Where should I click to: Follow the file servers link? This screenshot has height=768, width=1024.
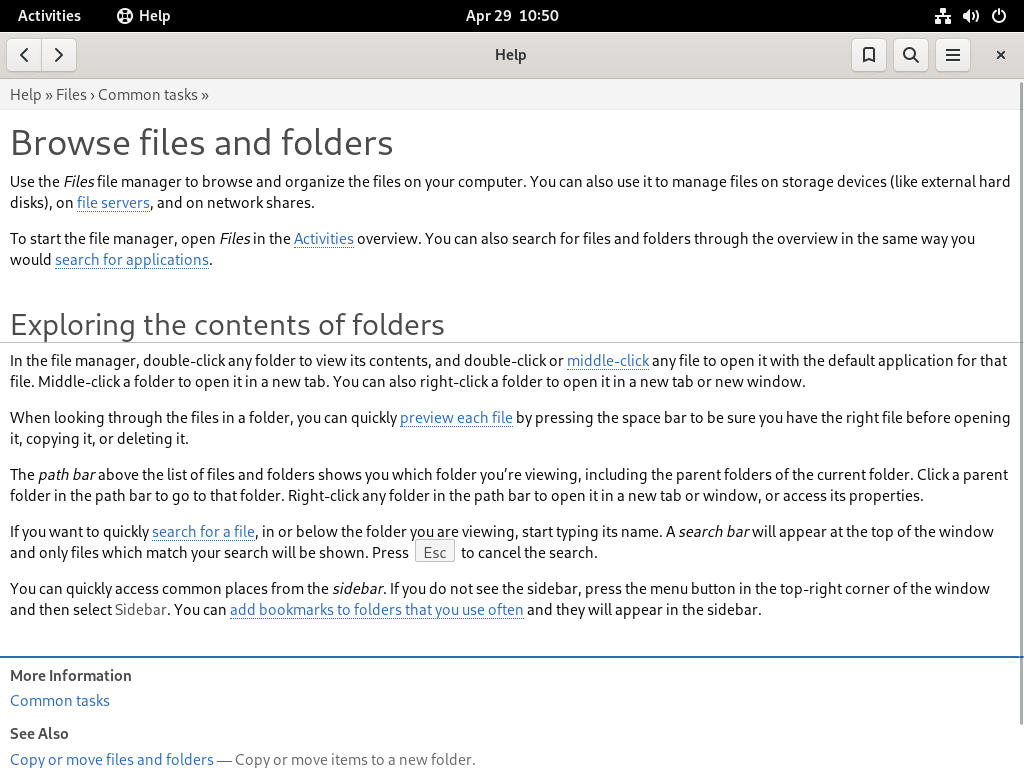(113, 203)
